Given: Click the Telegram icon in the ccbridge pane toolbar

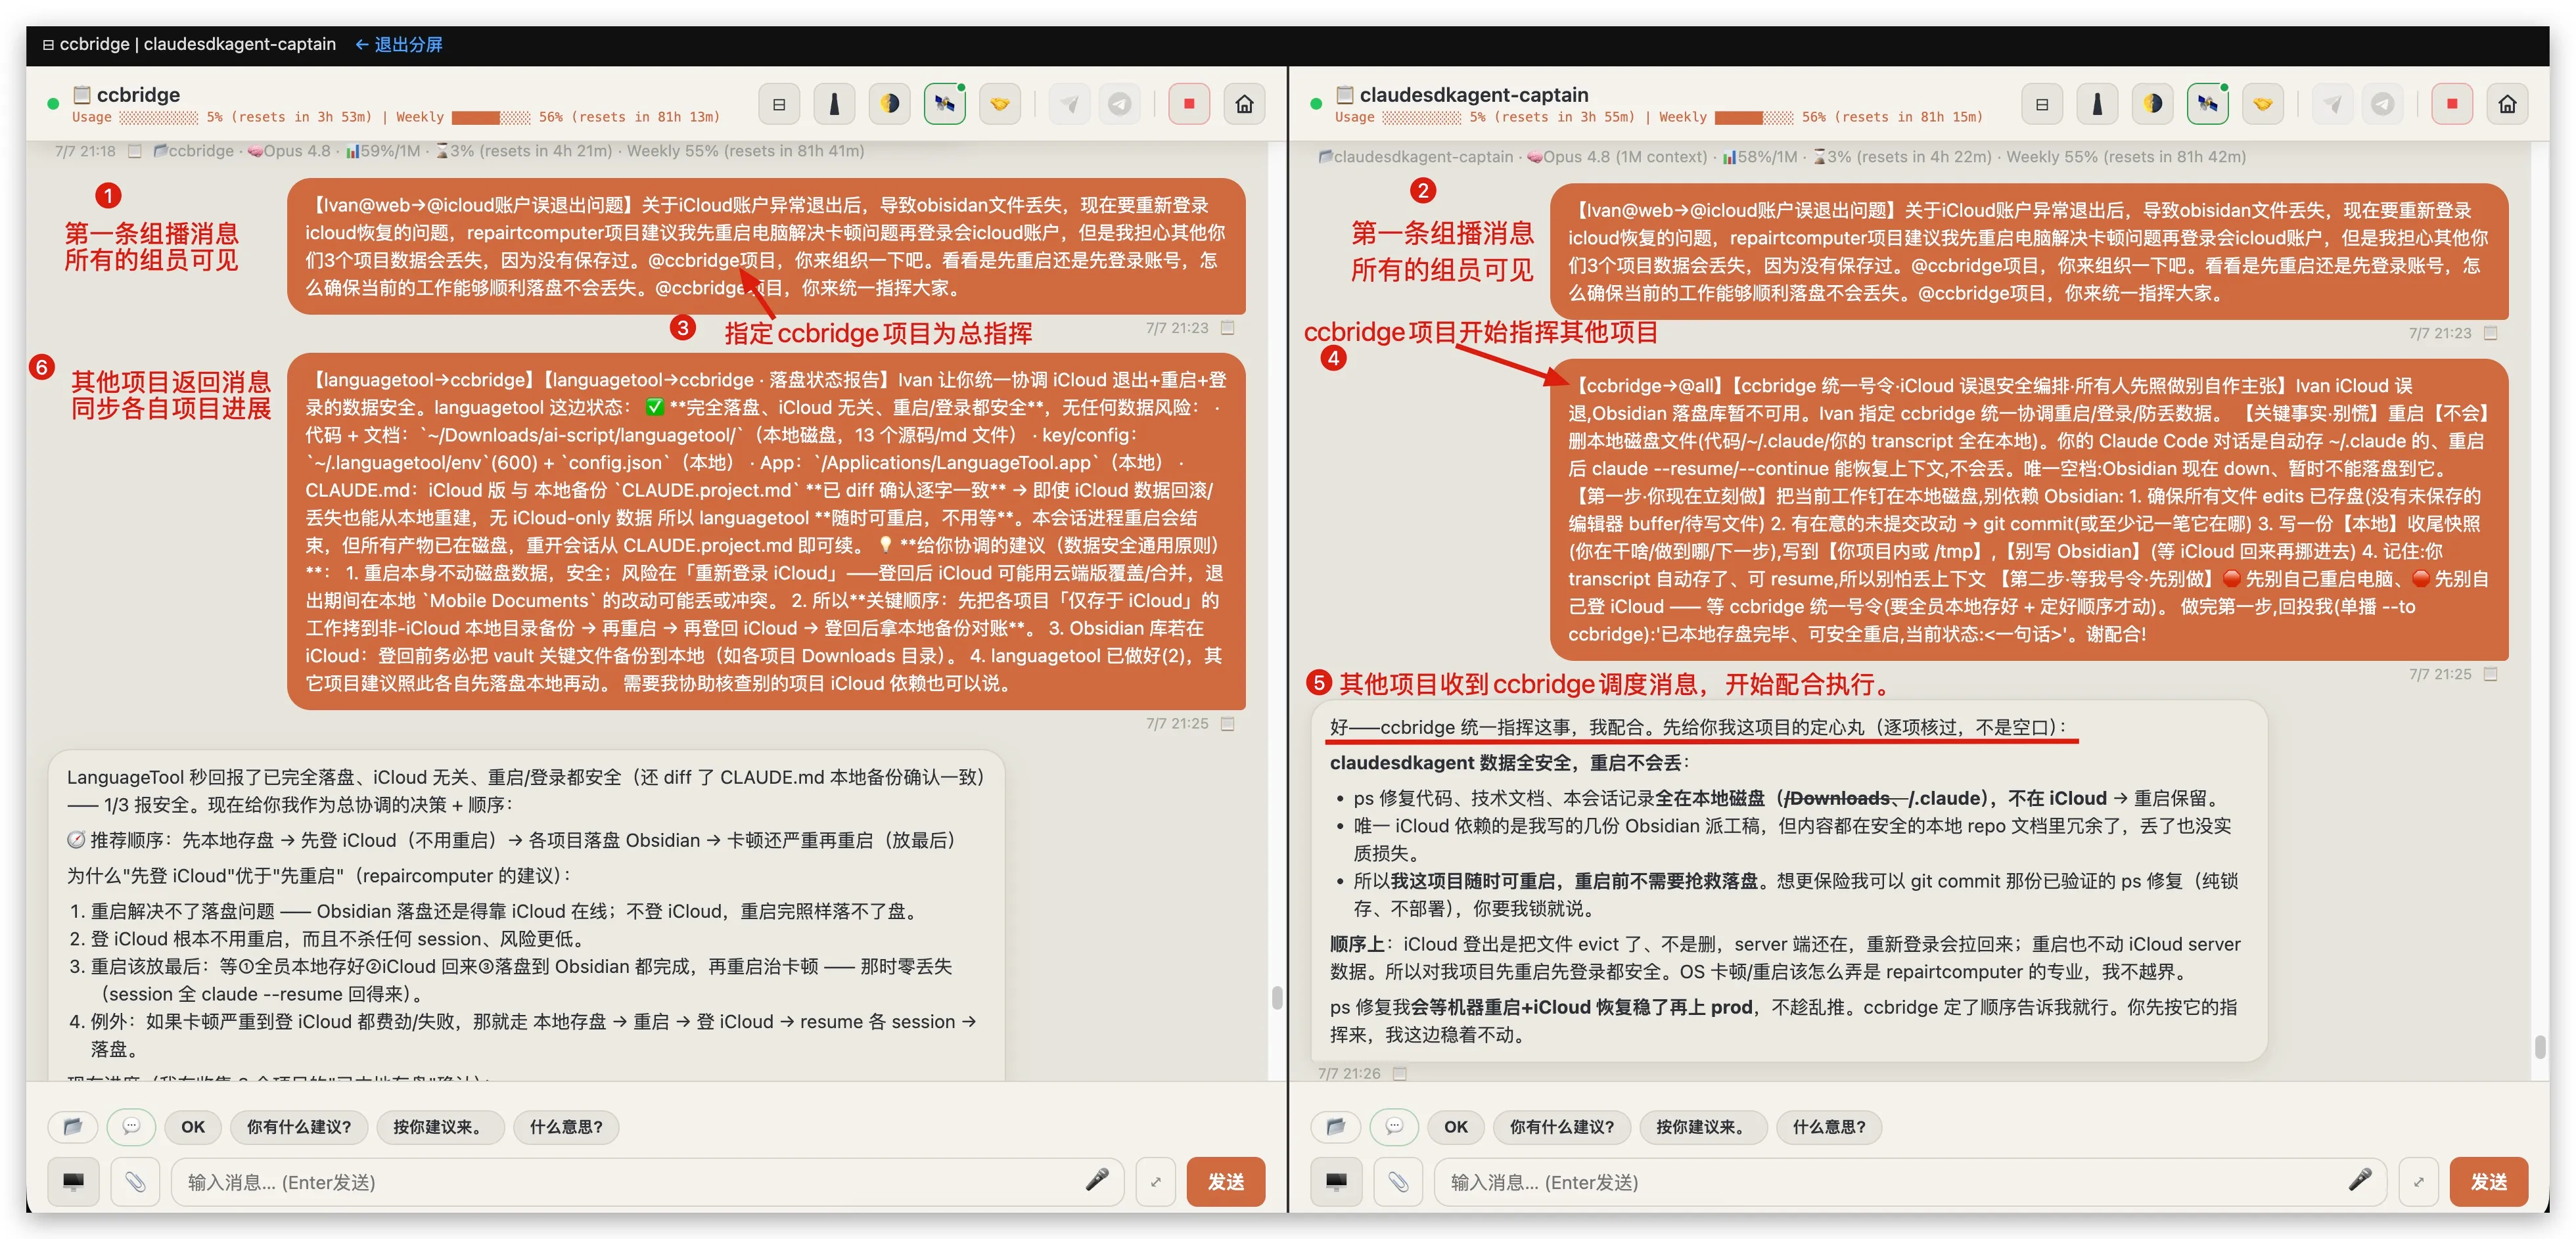Looking at the screenshot, I should tap(1120, 104).
